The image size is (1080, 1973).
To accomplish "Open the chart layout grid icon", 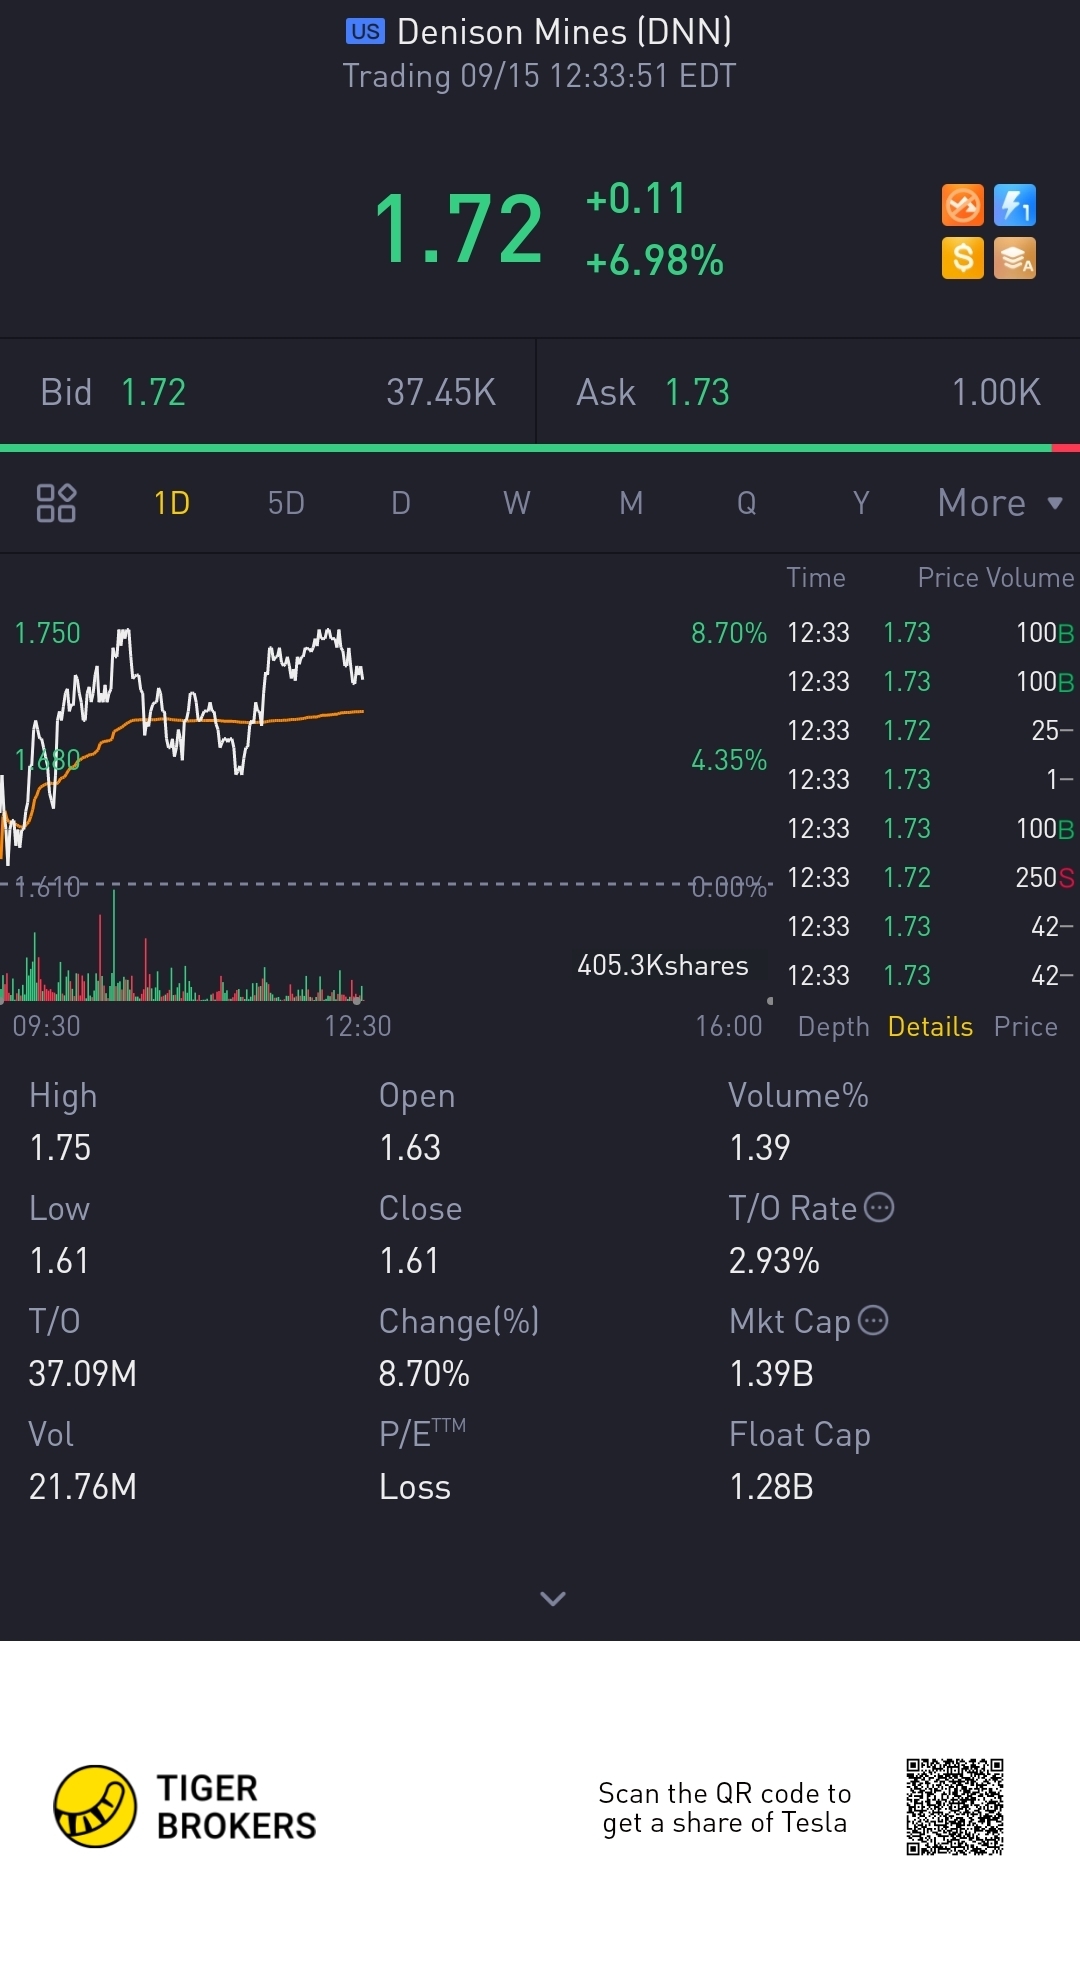I will point(56,503).
